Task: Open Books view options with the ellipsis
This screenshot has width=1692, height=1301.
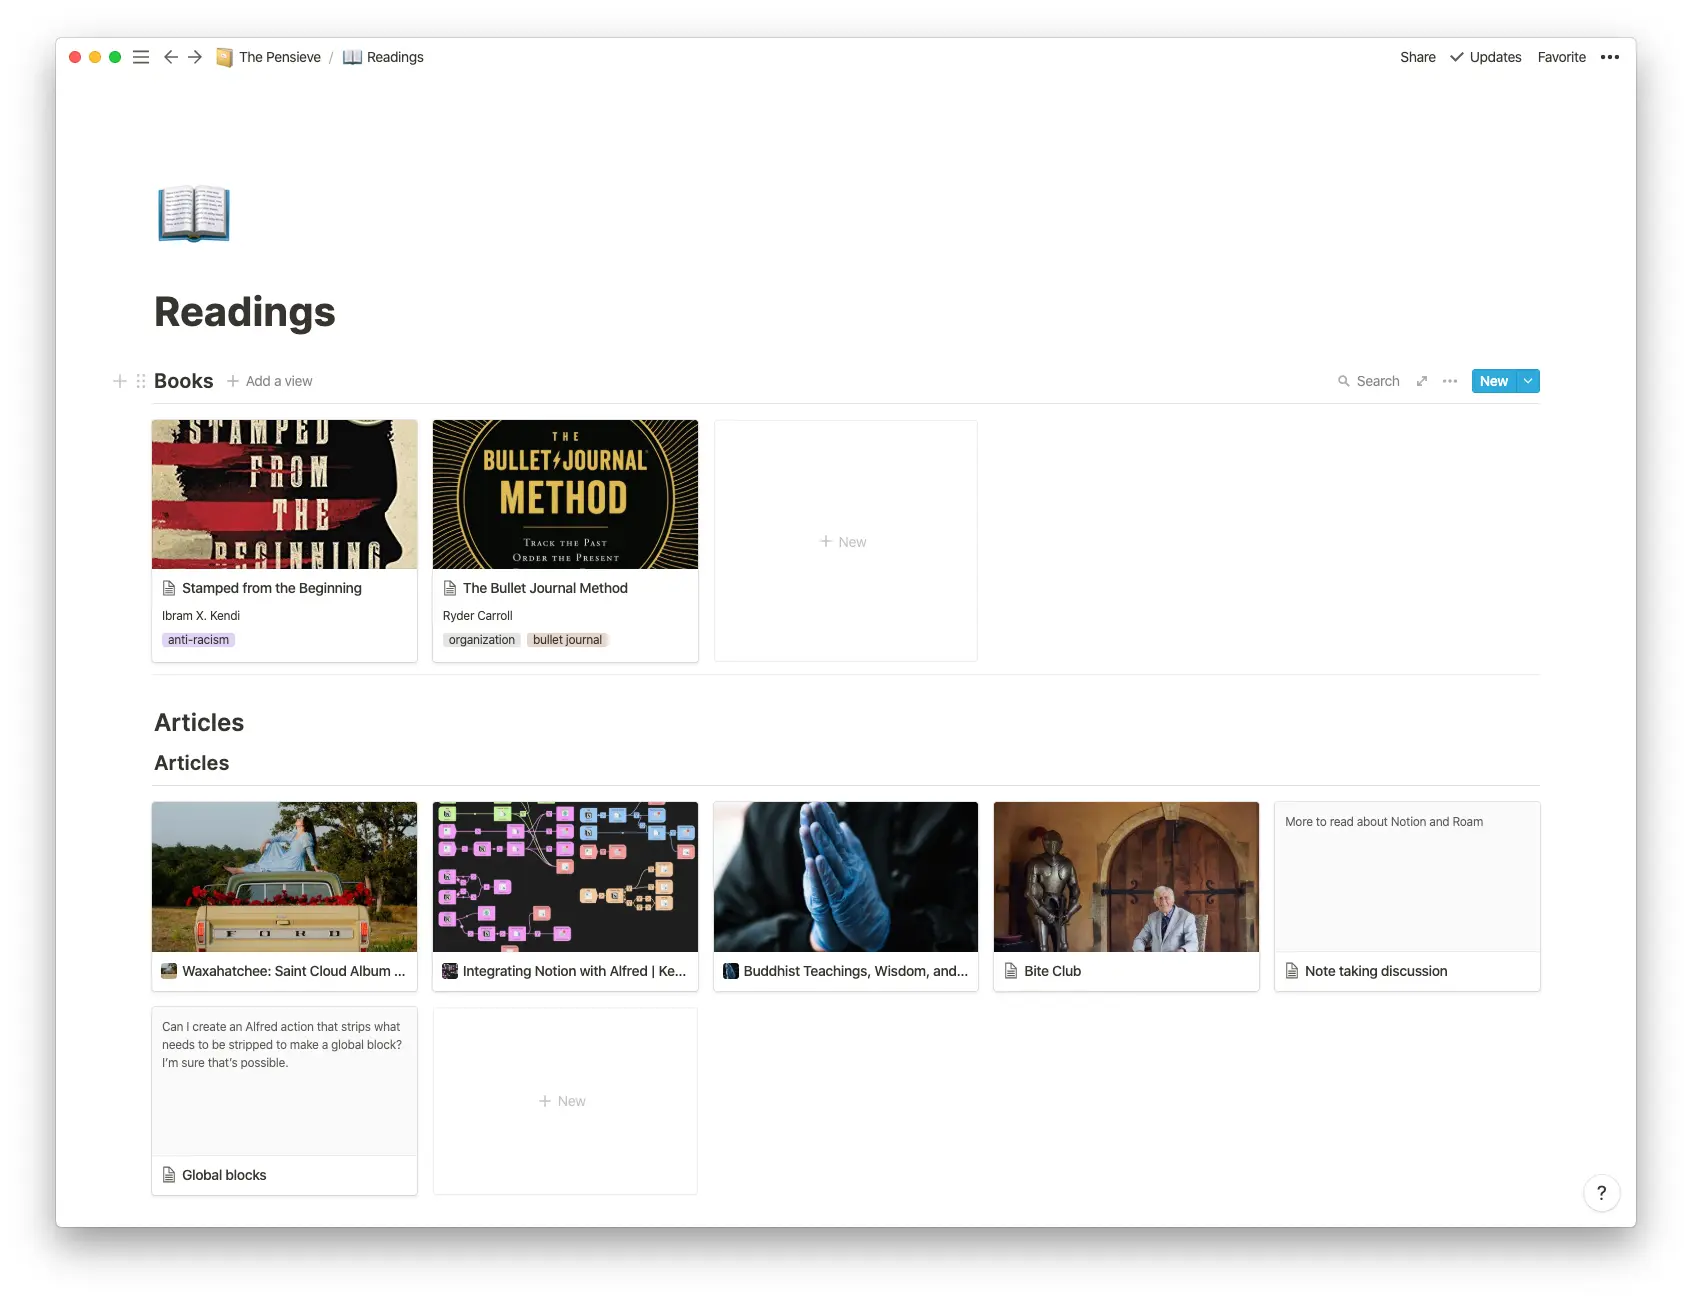Action: pos(1450,381)
